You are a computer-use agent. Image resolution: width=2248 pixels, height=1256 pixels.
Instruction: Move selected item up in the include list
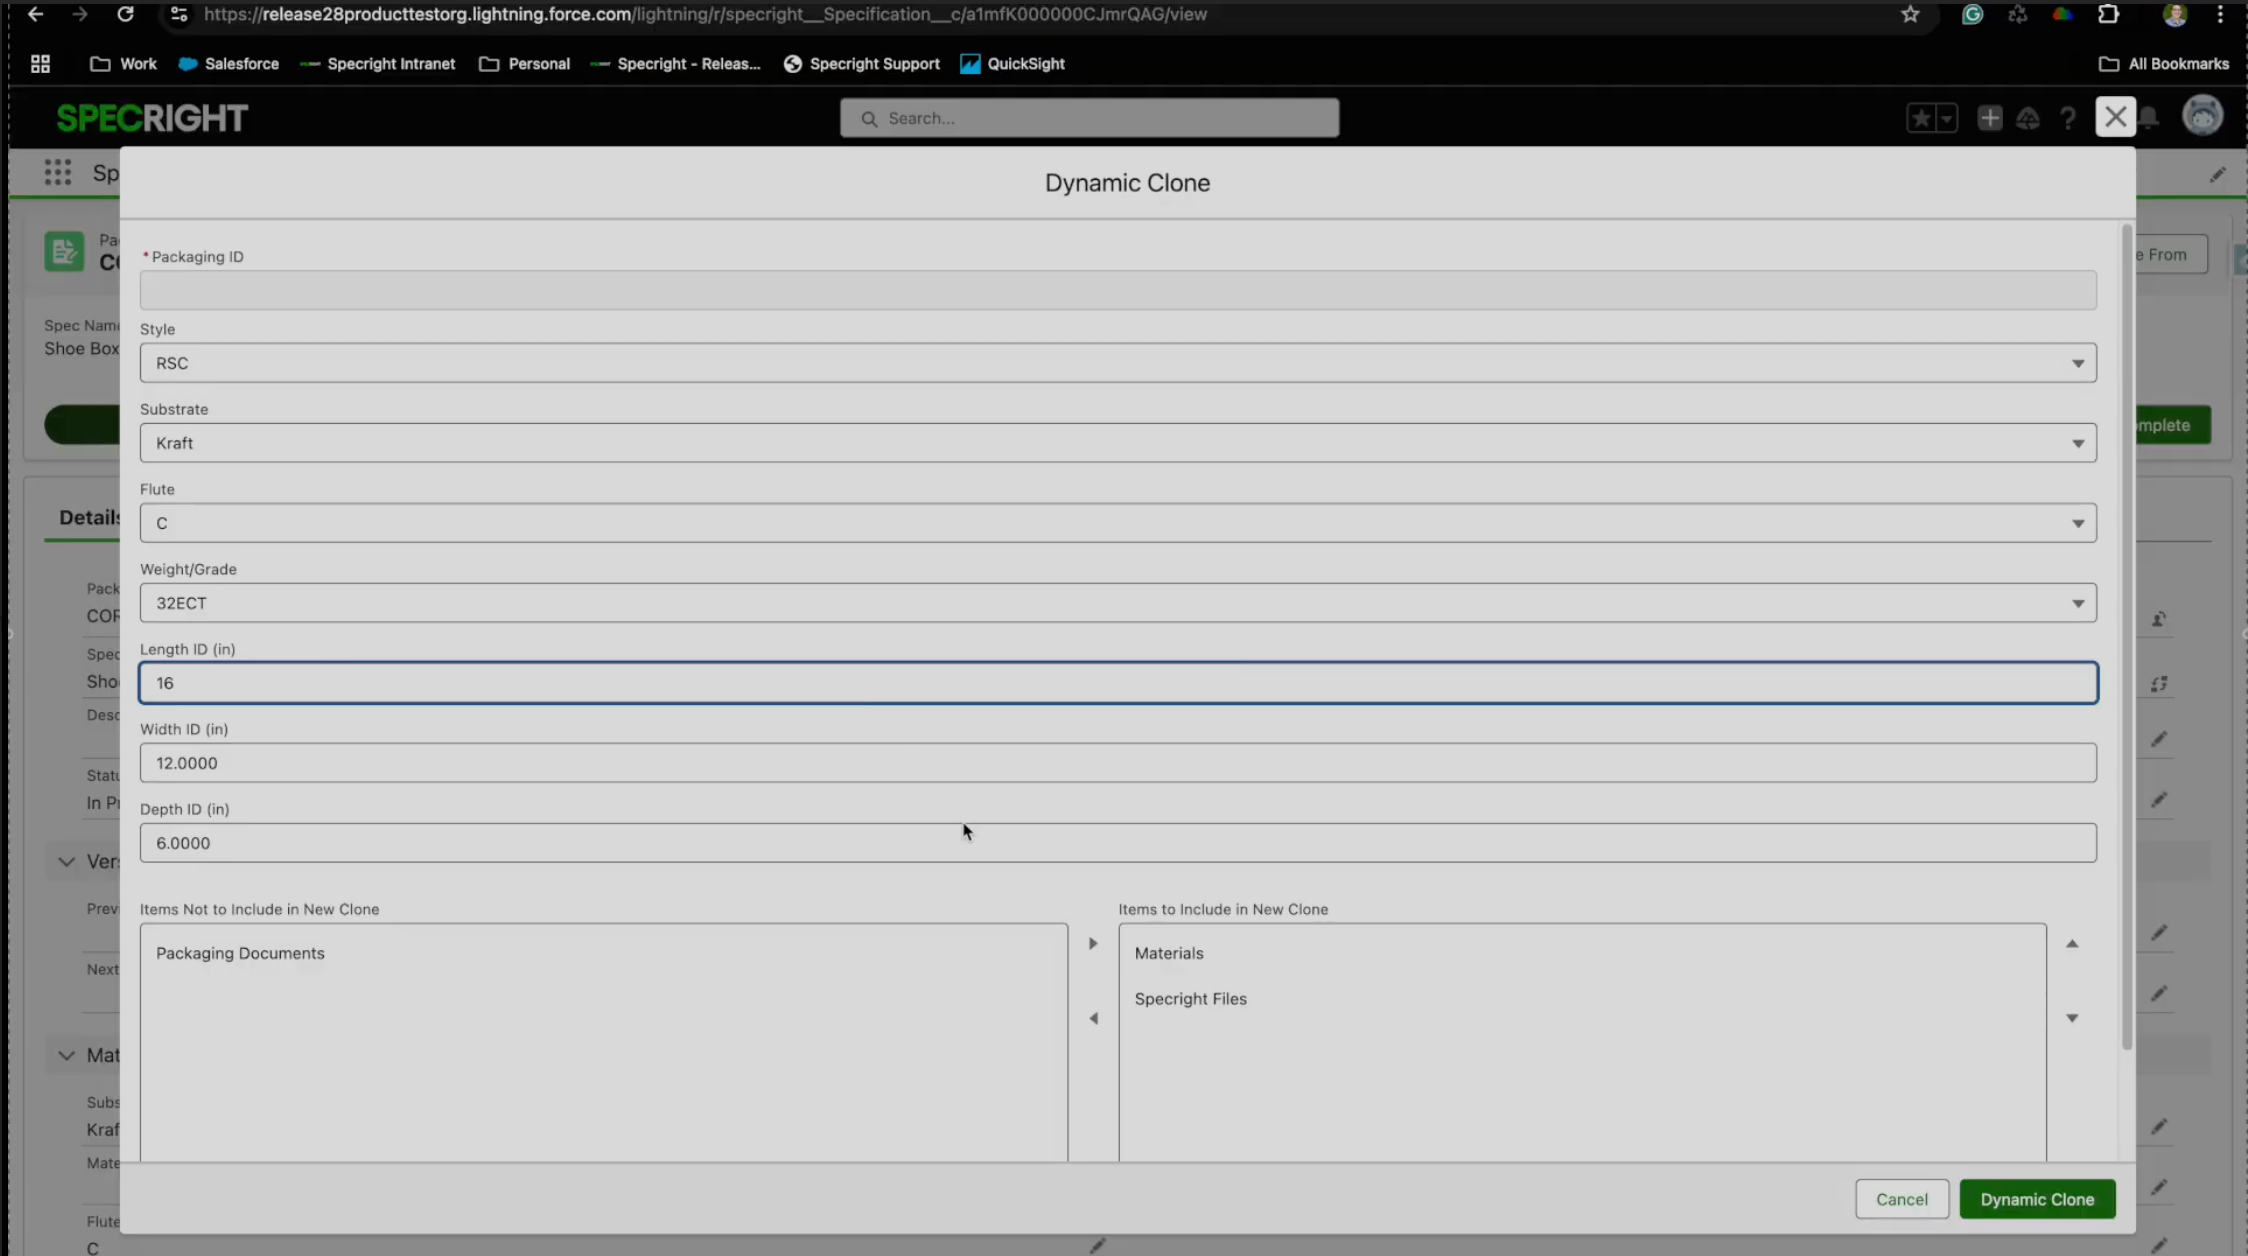(x=2072, y=943)
